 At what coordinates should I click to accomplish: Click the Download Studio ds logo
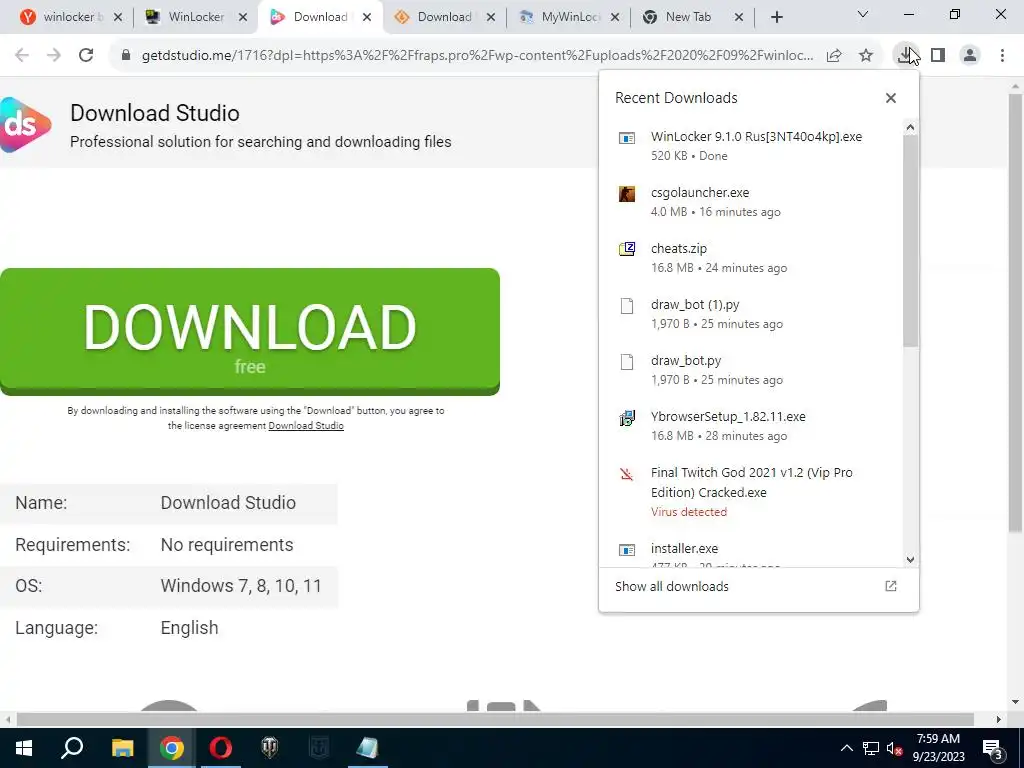25,125
